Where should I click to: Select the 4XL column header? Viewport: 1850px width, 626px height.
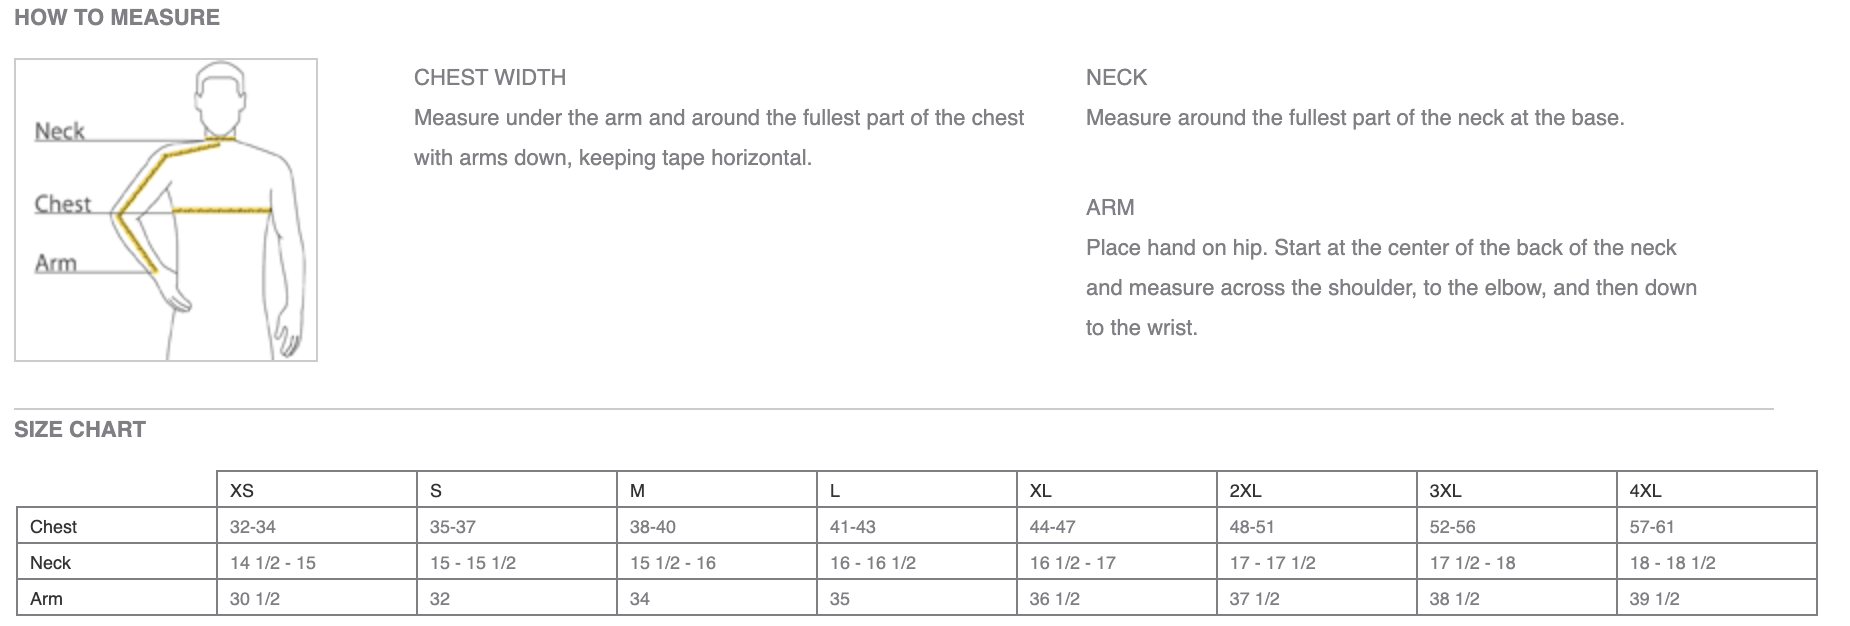pyautogui.click(x=1645, y=490)
